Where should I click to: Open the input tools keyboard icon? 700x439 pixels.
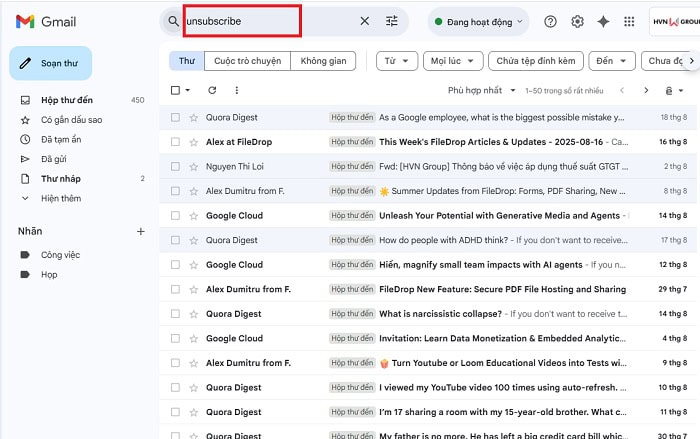(669, 91)
